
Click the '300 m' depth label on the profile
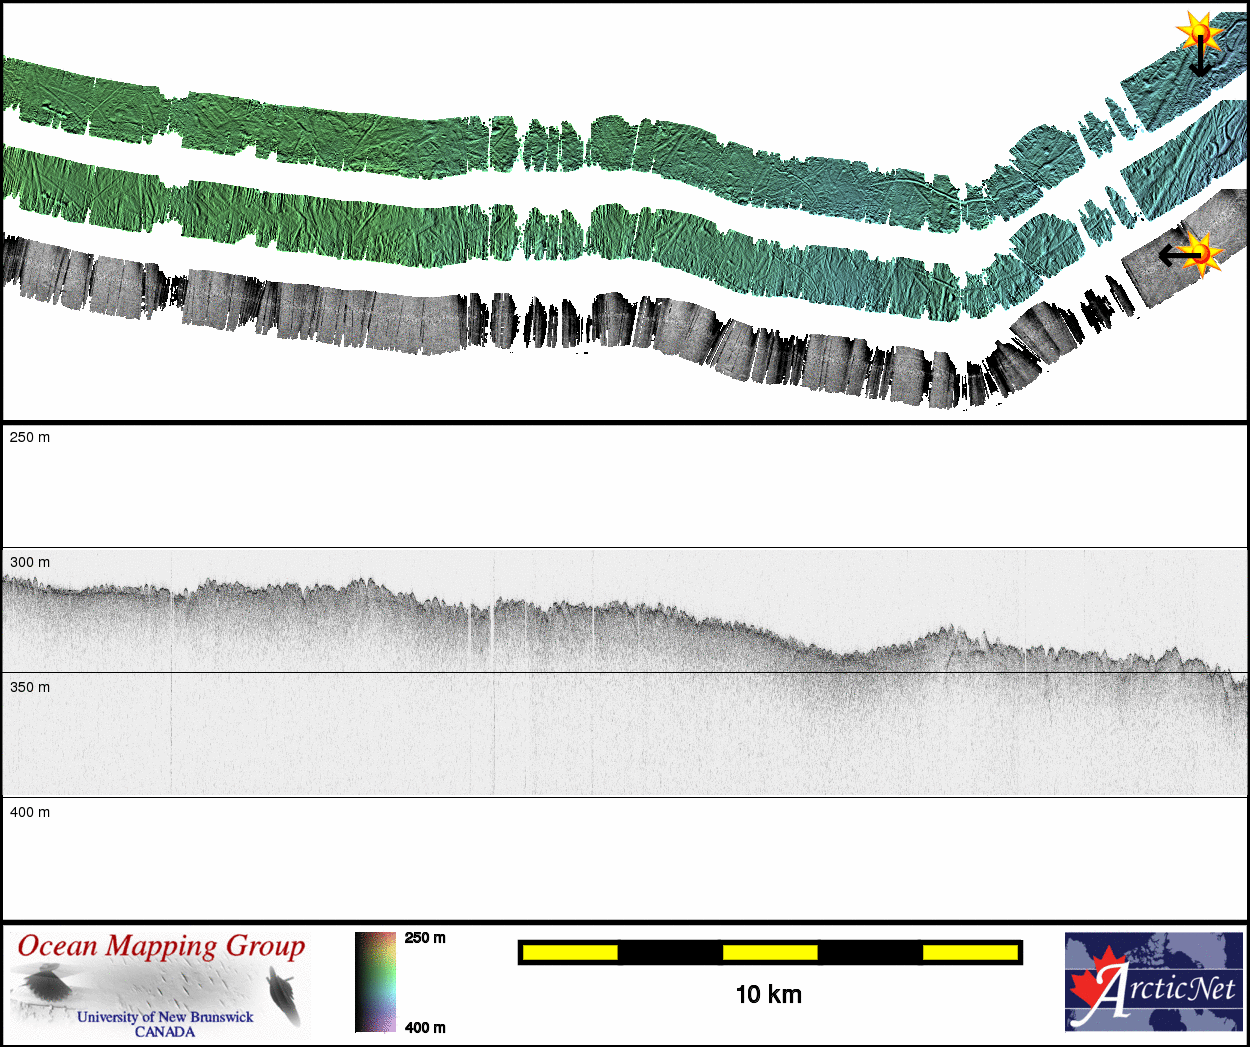[30, 562]
